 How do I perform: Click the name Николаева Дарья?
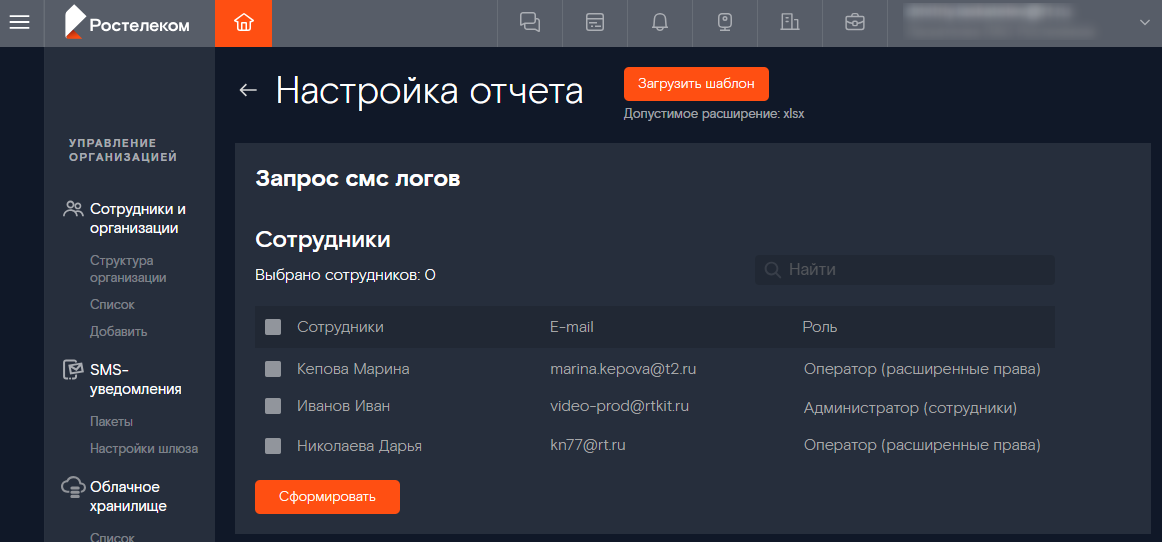click(359, 446)
